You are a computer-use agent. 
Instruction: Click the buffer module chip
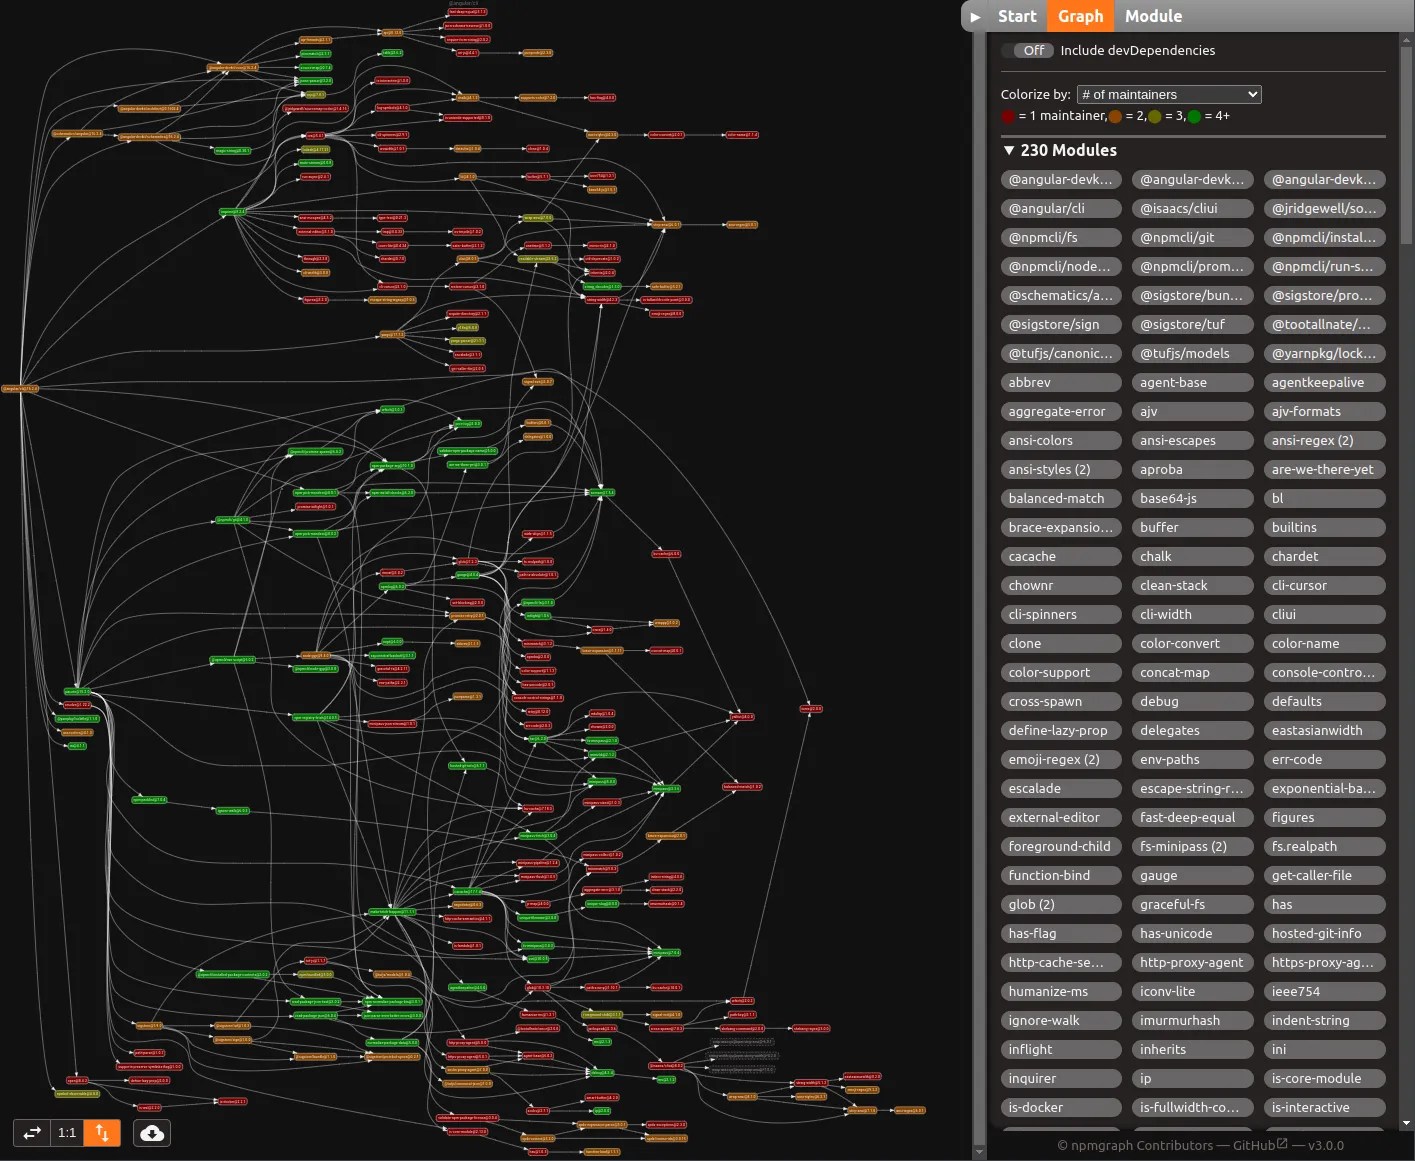click(x=1193, y=527)
